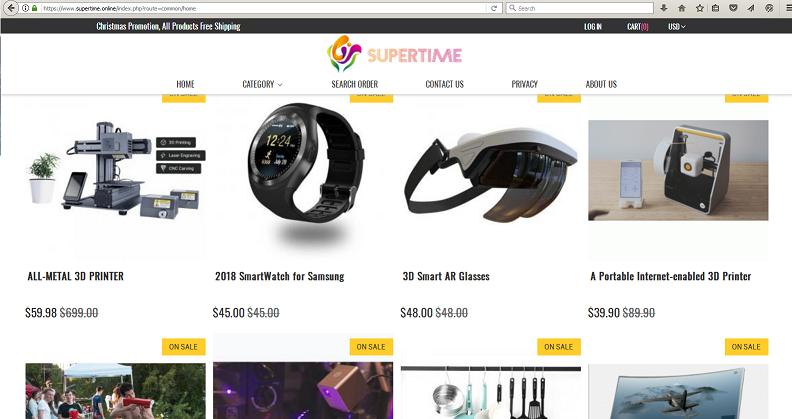Viewport: 792px width, 419px height.
Task: Open the CART link
Action: pyautogui.click(x=637, y=26)
